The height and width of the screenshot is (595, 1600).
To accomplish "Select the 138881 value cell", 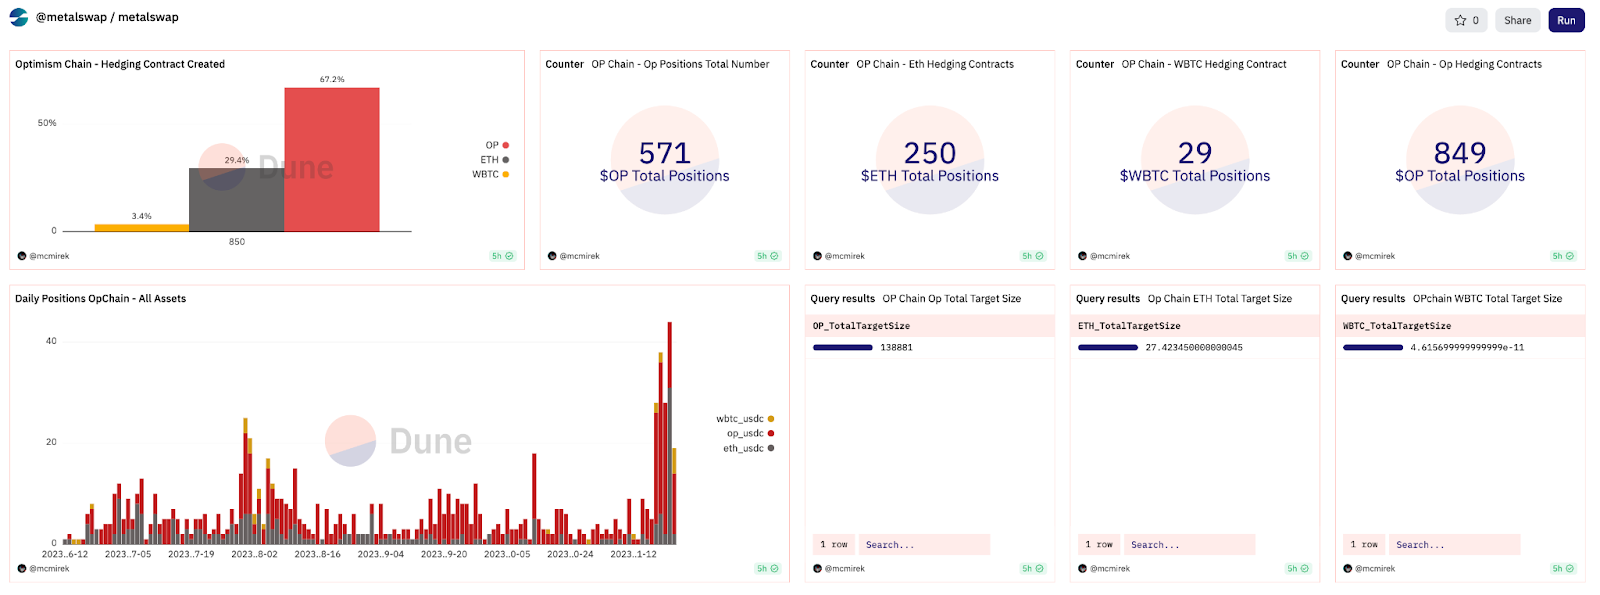I will pos(930,348).
